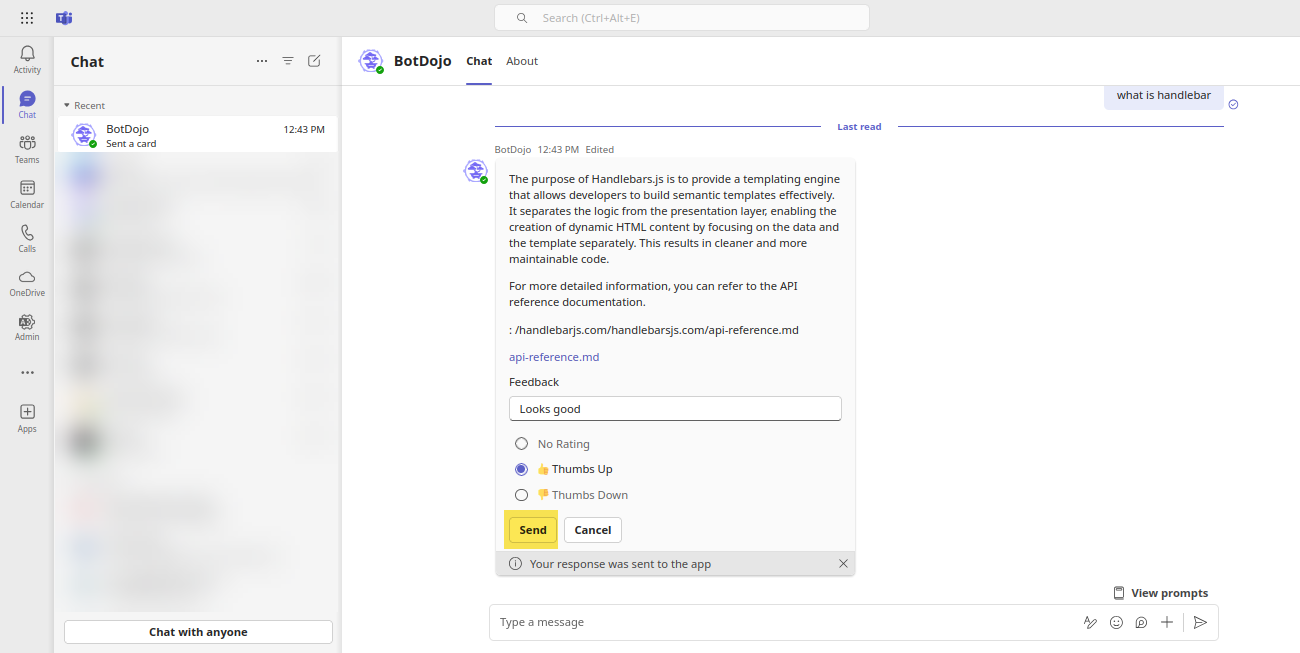Select the No Rating radio option
This screenshot has width=1300, height=653.
coord(521,444)
